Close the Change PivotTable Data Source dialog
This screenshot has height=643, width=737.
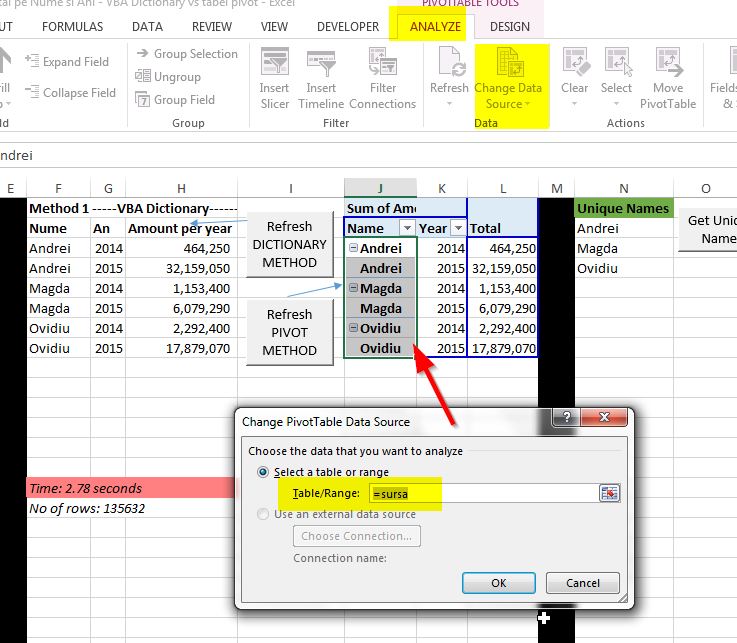pyautogui.click(x=604, y=416)
